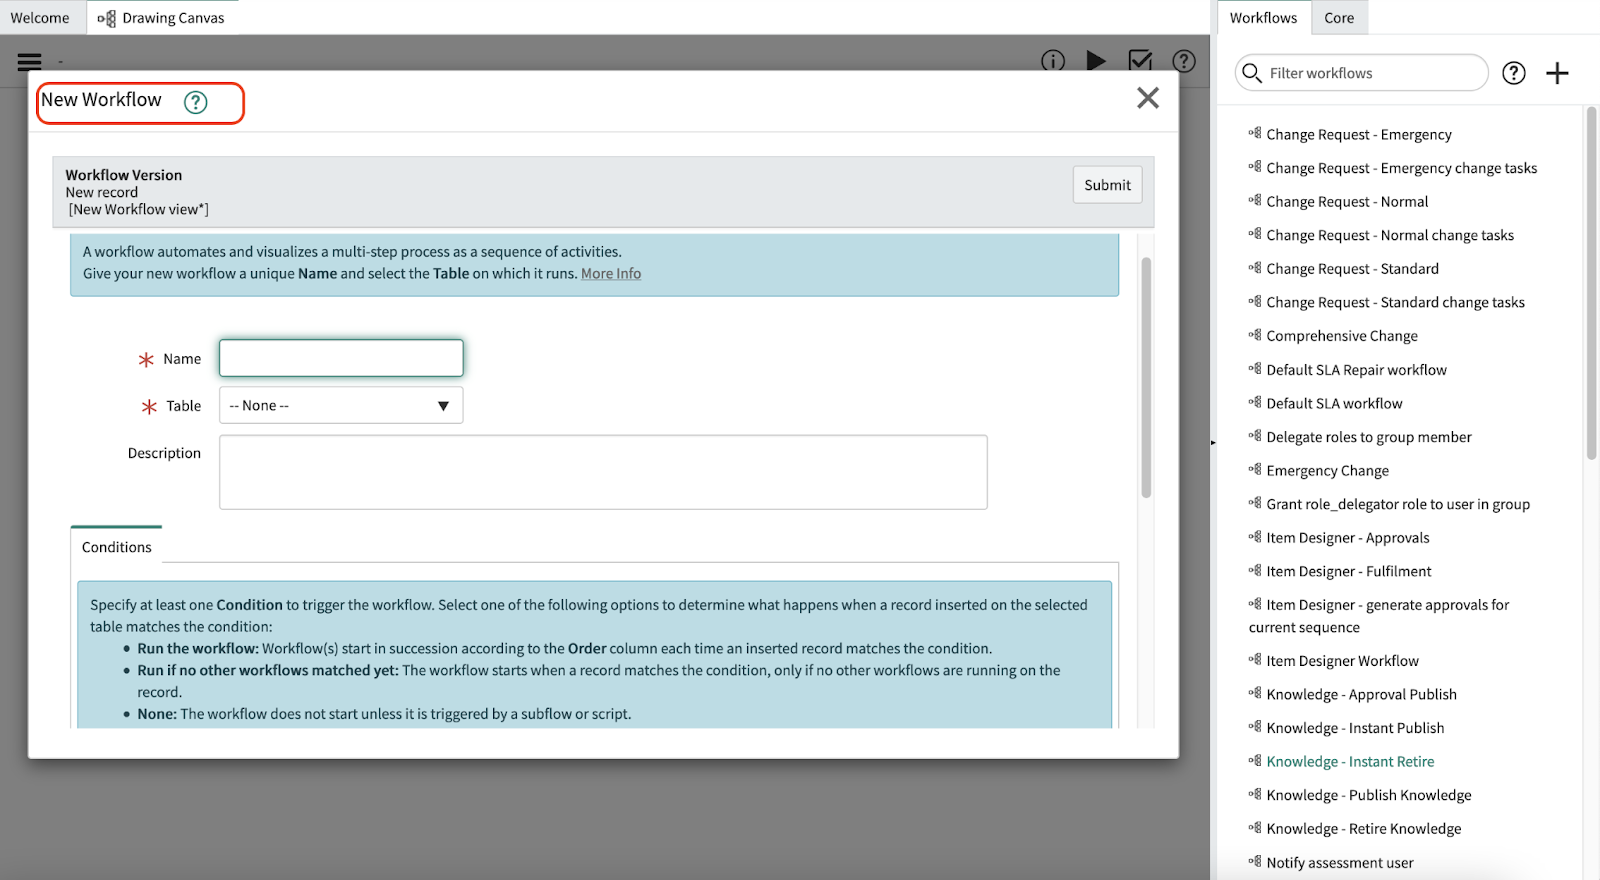Click the canvas toolbar help question icon

click(x=1184, y=61)
